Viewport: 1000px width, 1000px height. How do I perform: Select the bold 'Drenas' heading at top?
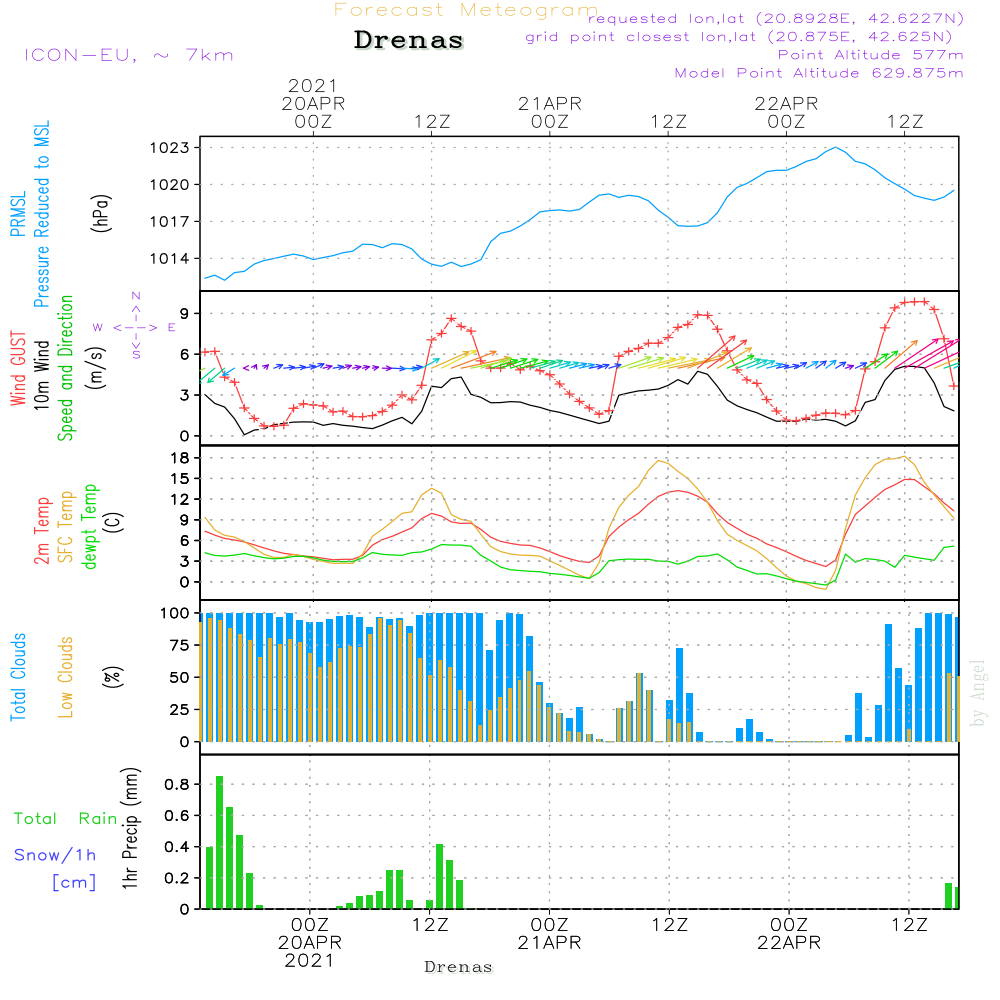click(x=408, y=40)
